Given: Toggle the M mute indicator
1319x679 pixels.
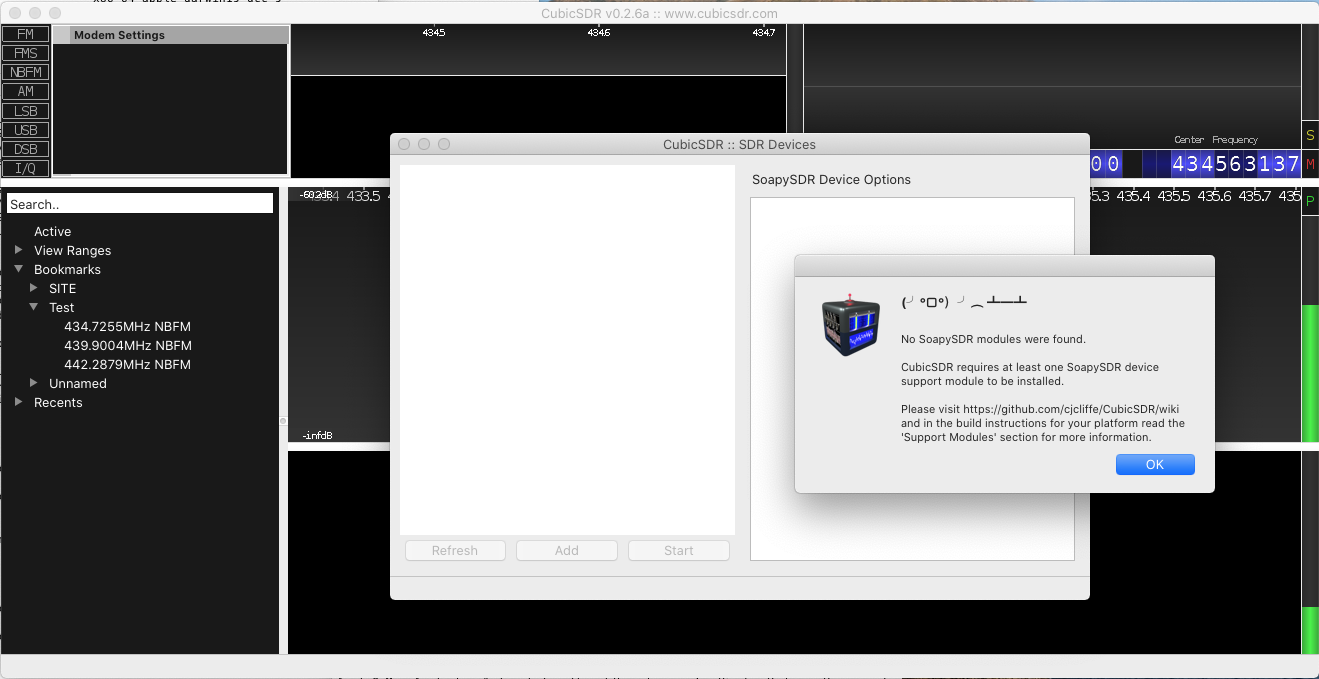Looking at the screenshot, I should 1310,163.
